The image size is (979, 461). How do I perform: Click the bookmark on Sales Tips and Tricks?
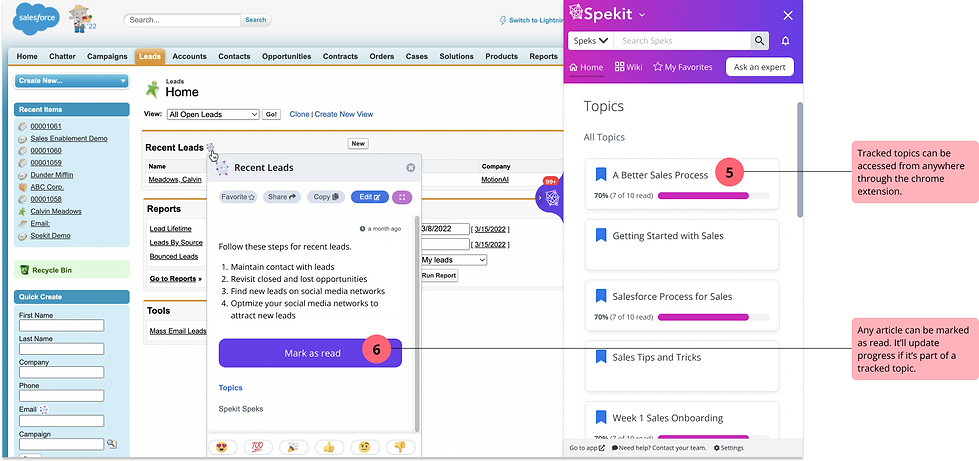click(x=601, y=357)
